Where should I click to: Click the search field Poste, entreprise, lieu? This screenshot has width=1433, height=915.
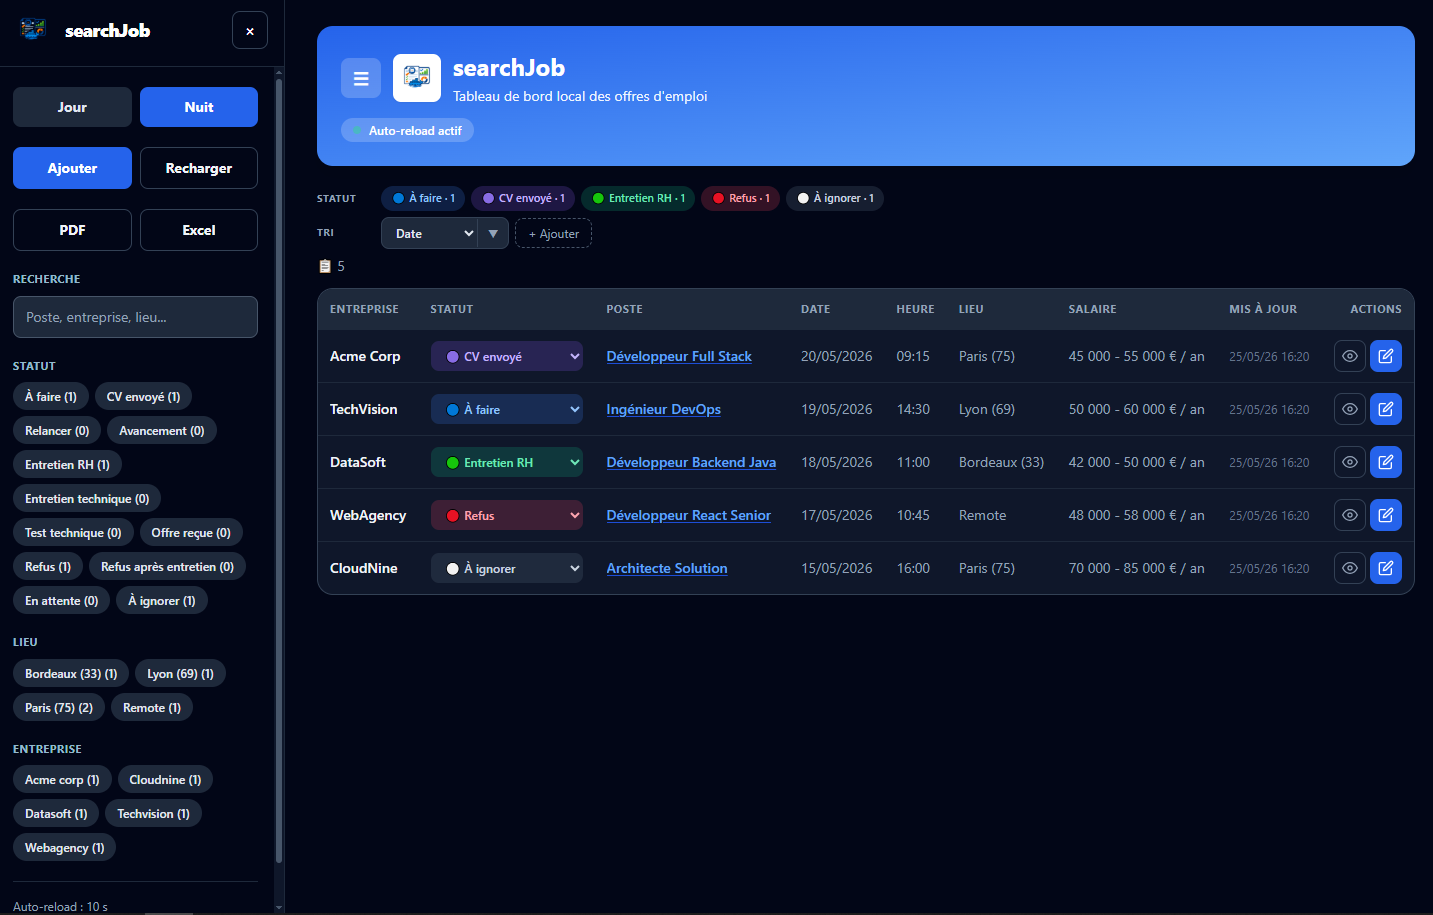tap(135, 317)
